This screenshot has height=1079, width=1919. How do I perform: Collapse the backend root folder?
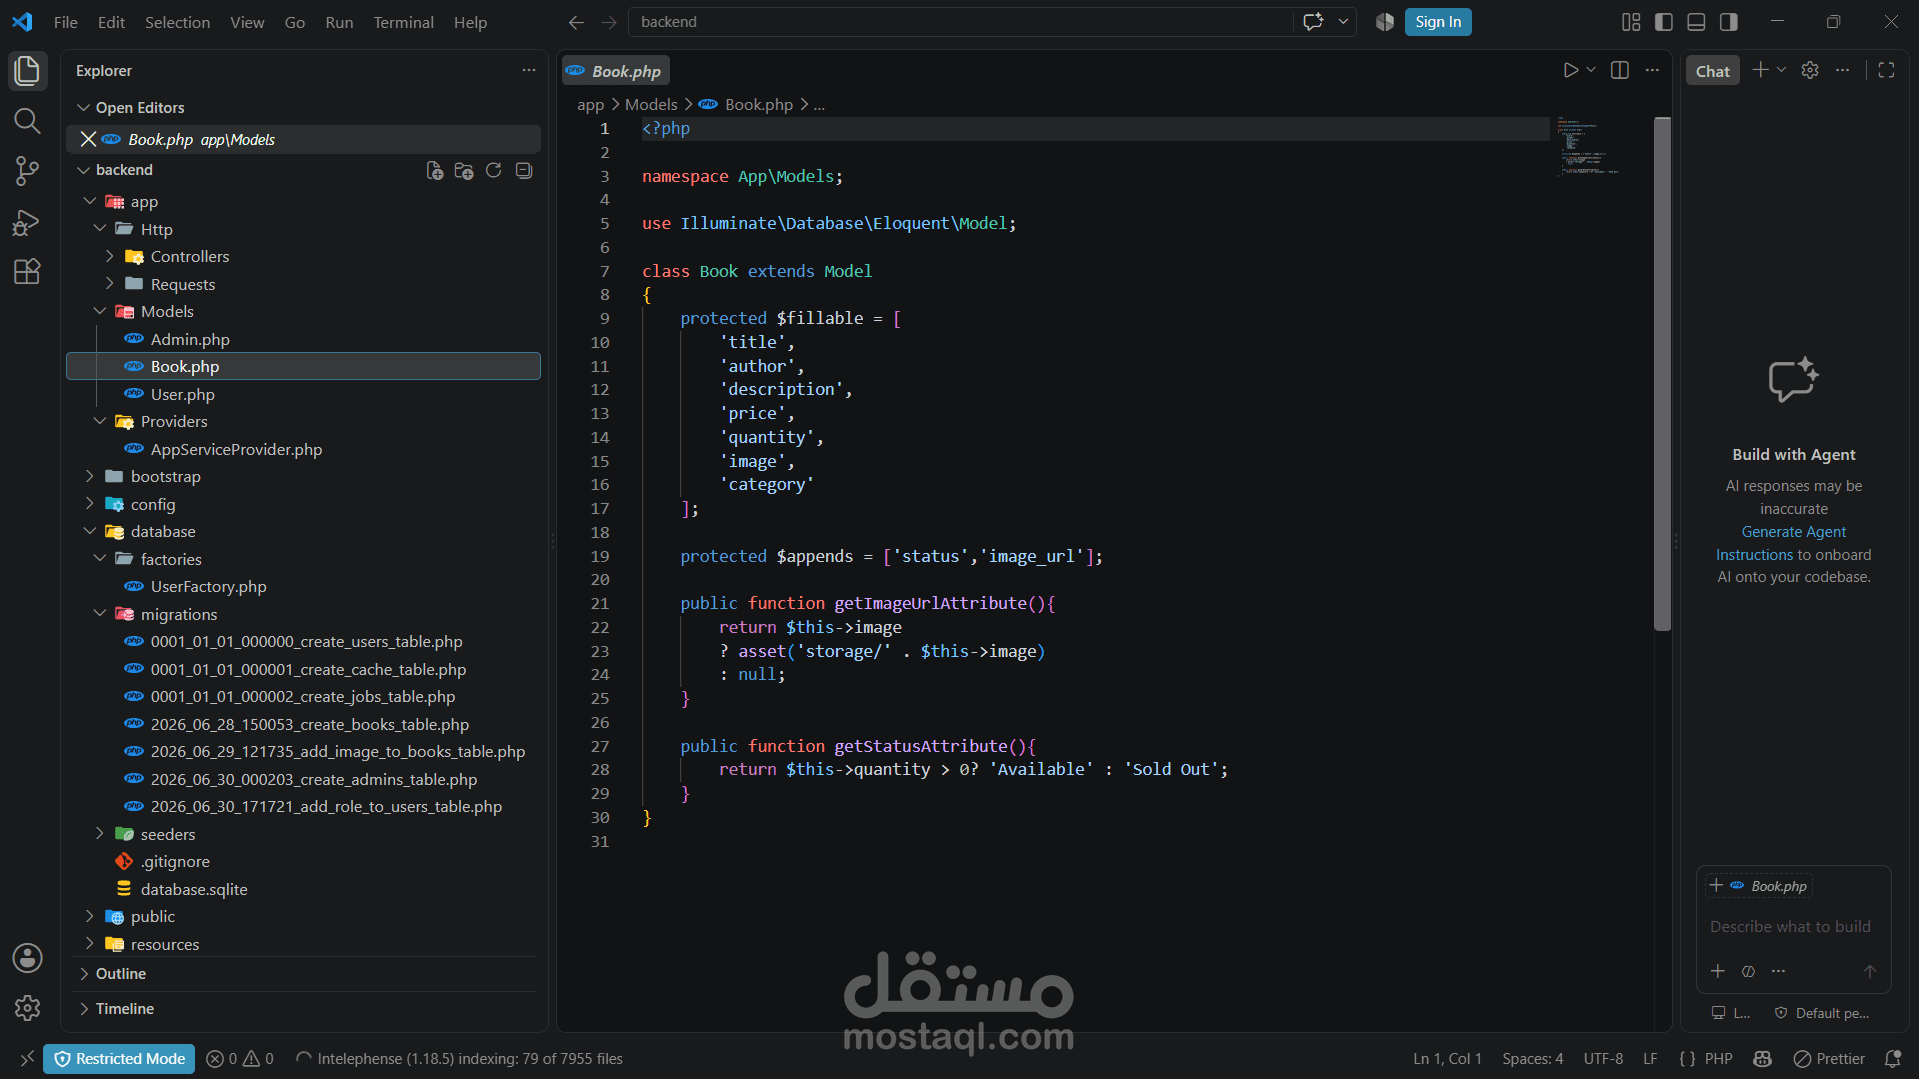[84, 171]
